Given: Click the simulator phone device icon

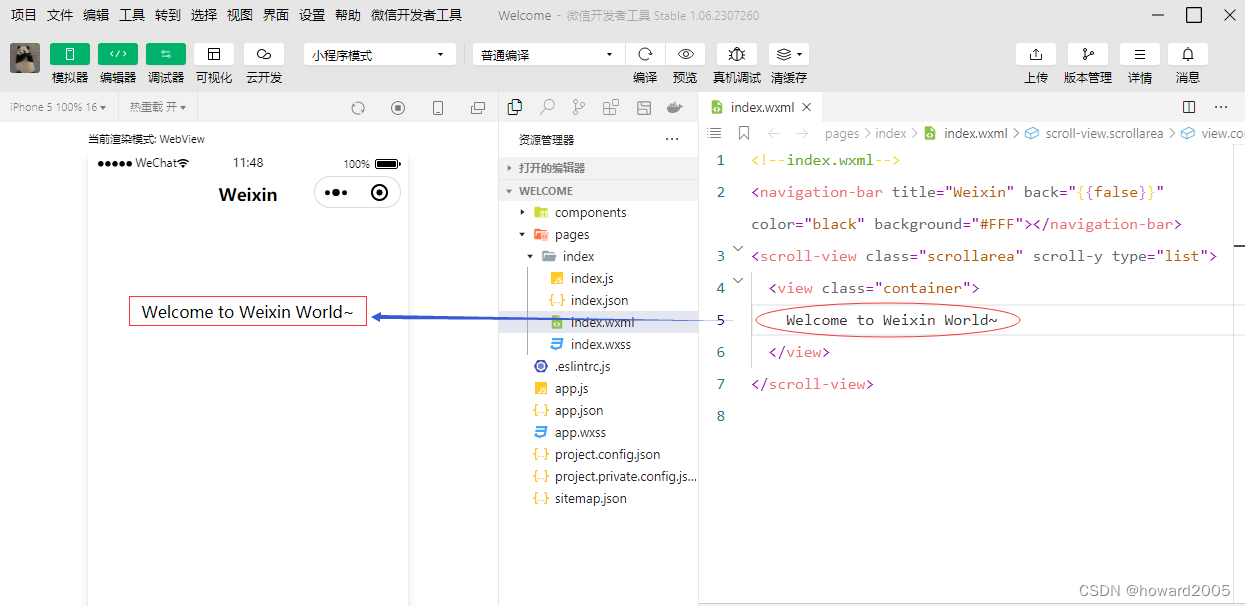Looking at the screenshot, I should 438,108.
